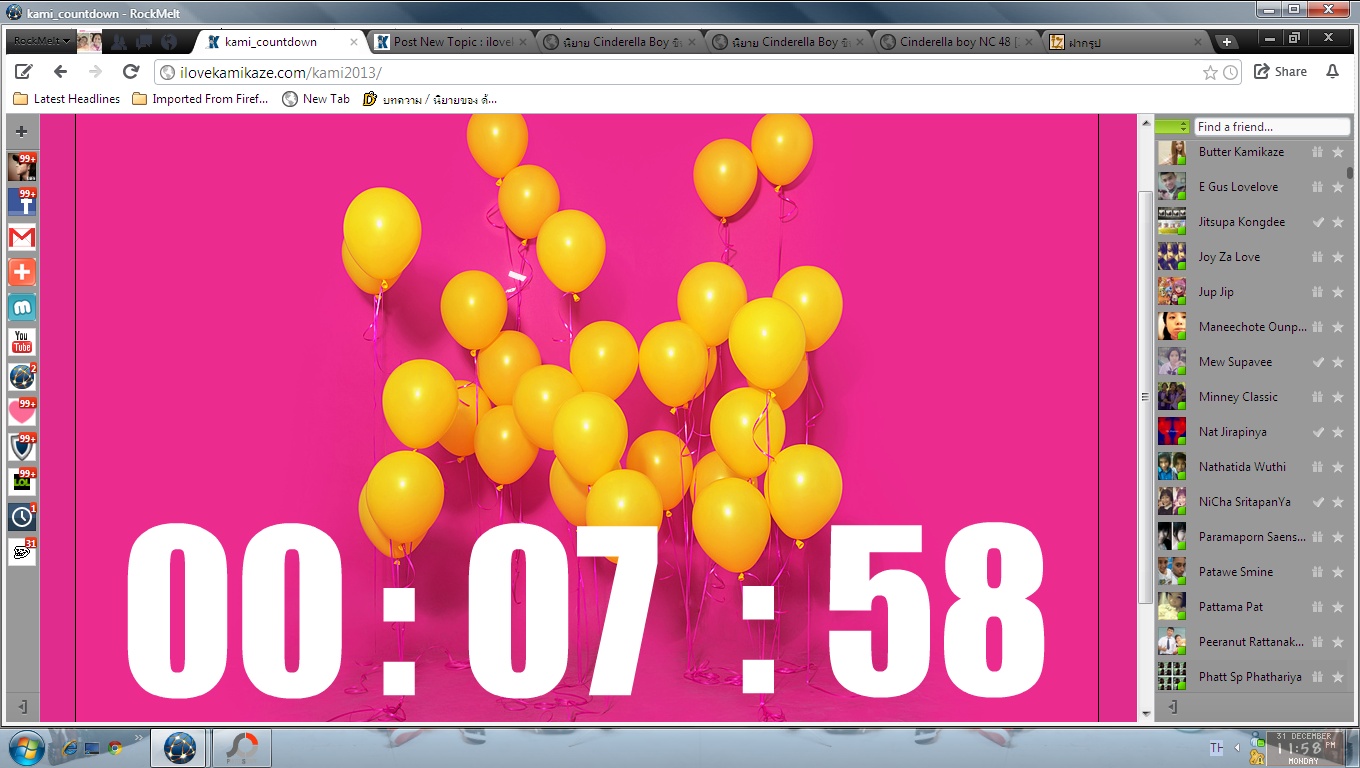
Task: Open the notifications bell icon
Action: [x=1332, y=72]
